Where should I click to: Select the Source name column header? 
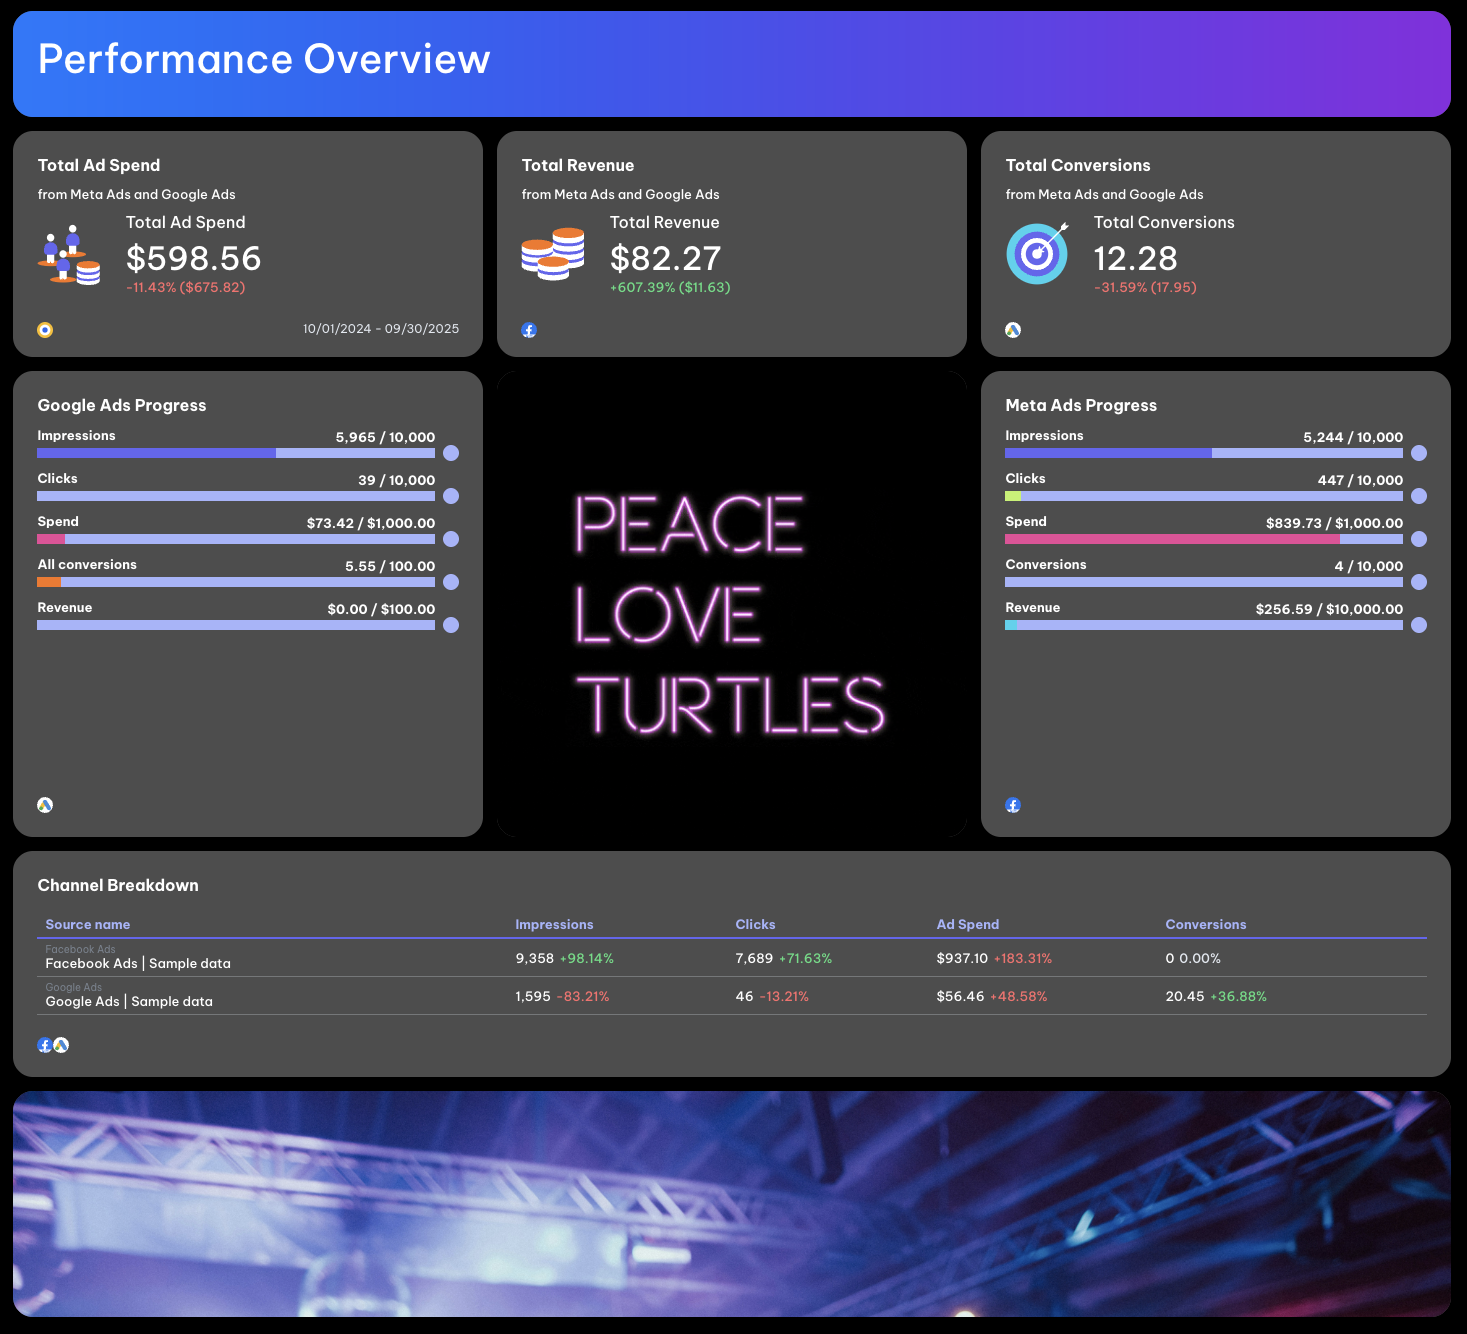(88, 924)
